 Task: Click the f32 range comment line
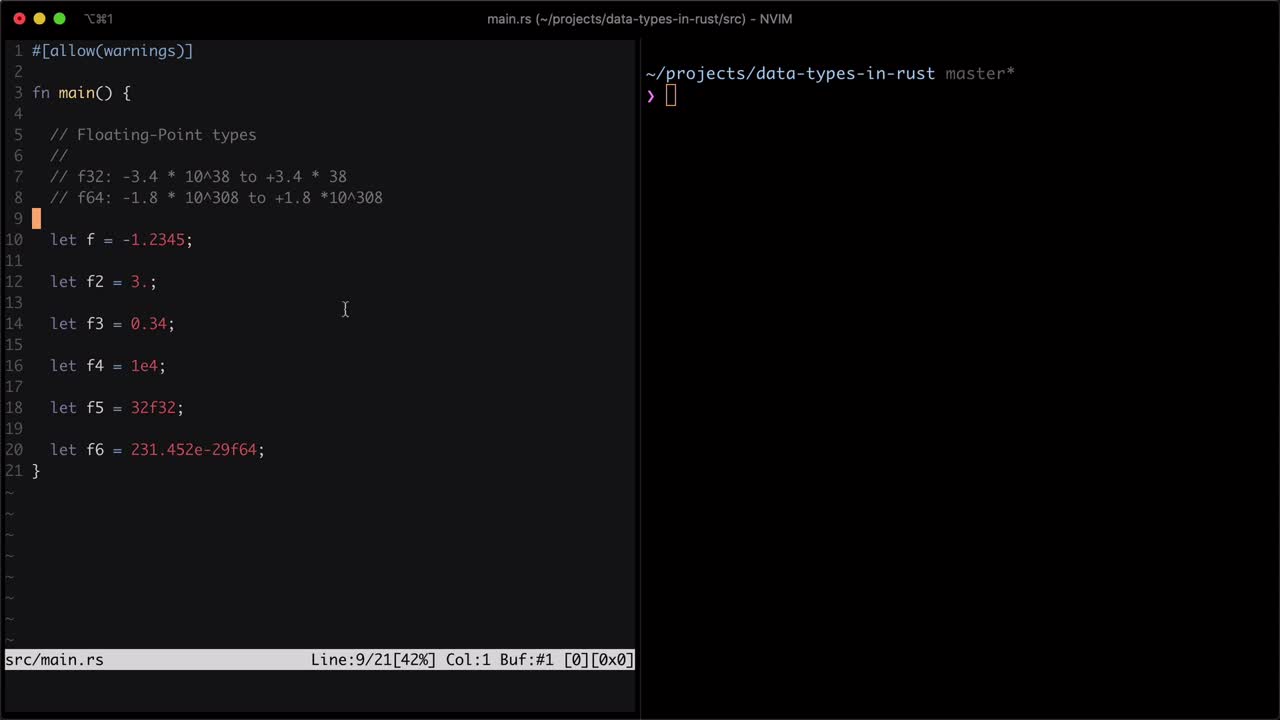pos(198,177)
